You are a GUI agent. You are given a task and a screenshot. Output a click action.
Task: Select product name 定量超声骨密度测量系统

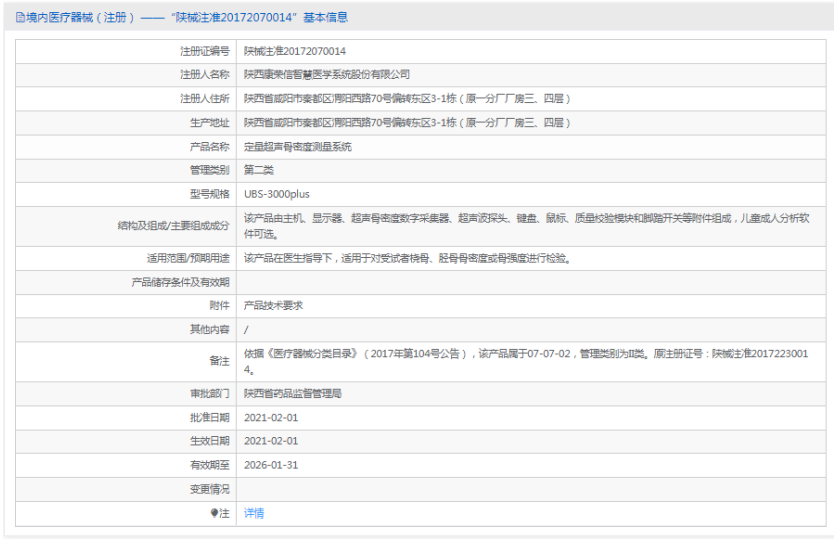pos(298,147)
